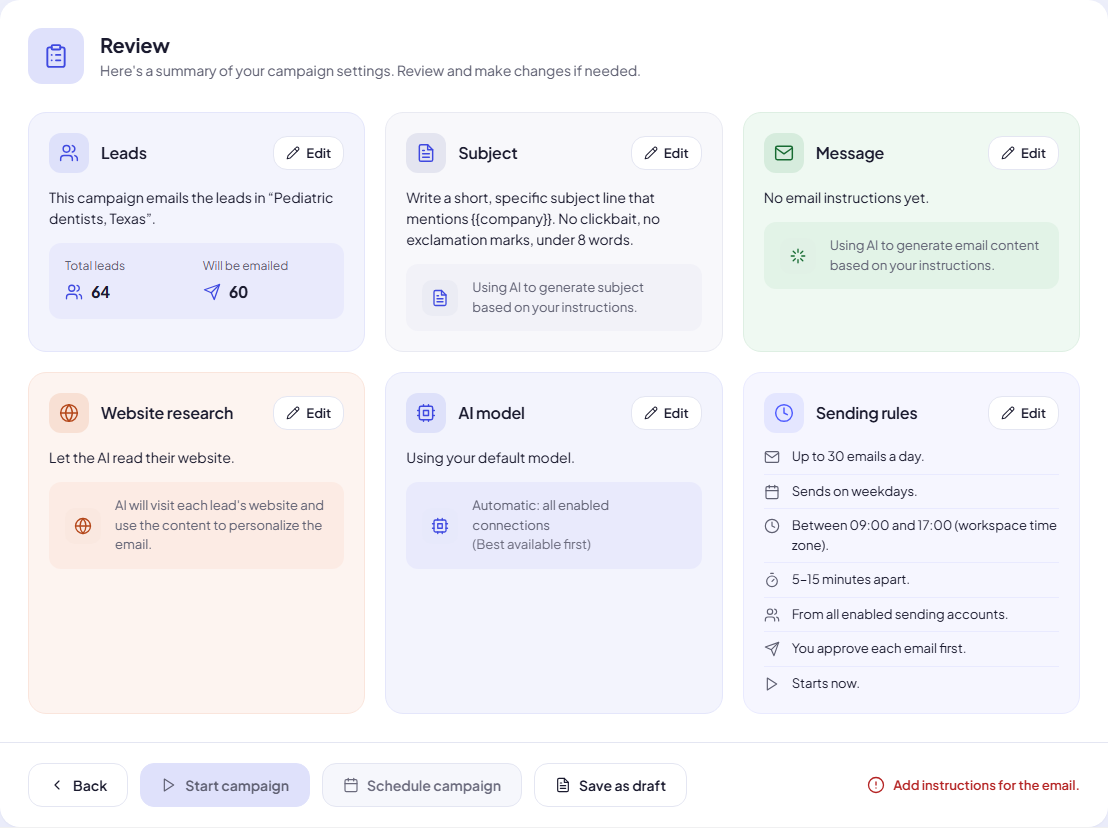Click the "Let the AI read their website." text

coord(141,458)
